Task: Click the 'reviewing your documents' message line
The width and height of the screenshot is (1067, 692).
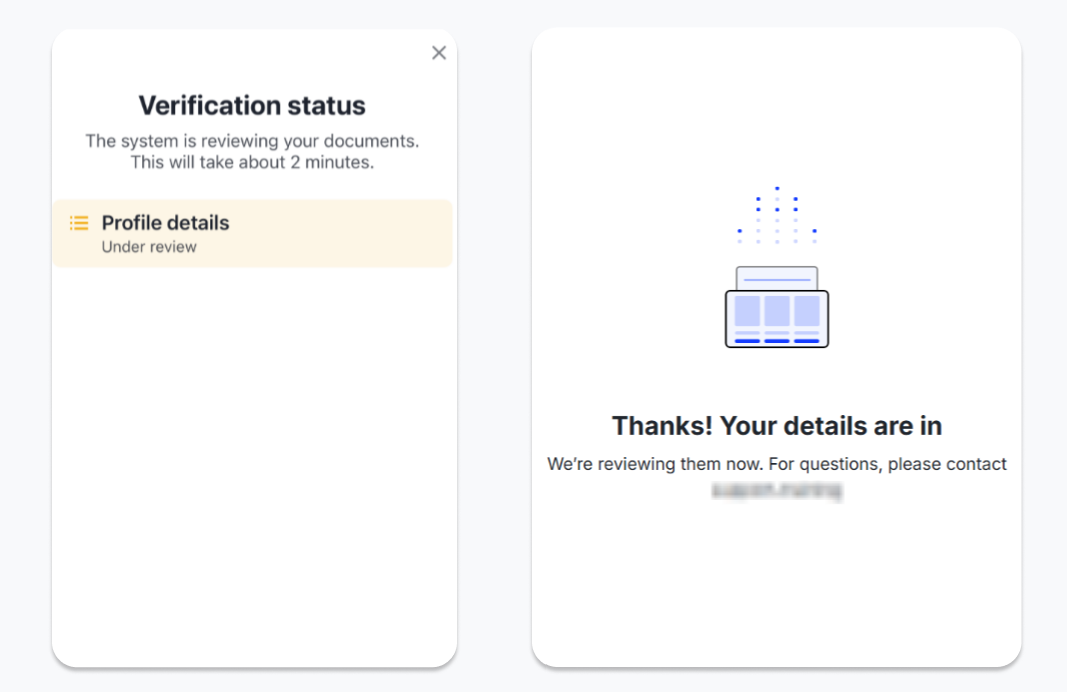Action: coord(252,141)
